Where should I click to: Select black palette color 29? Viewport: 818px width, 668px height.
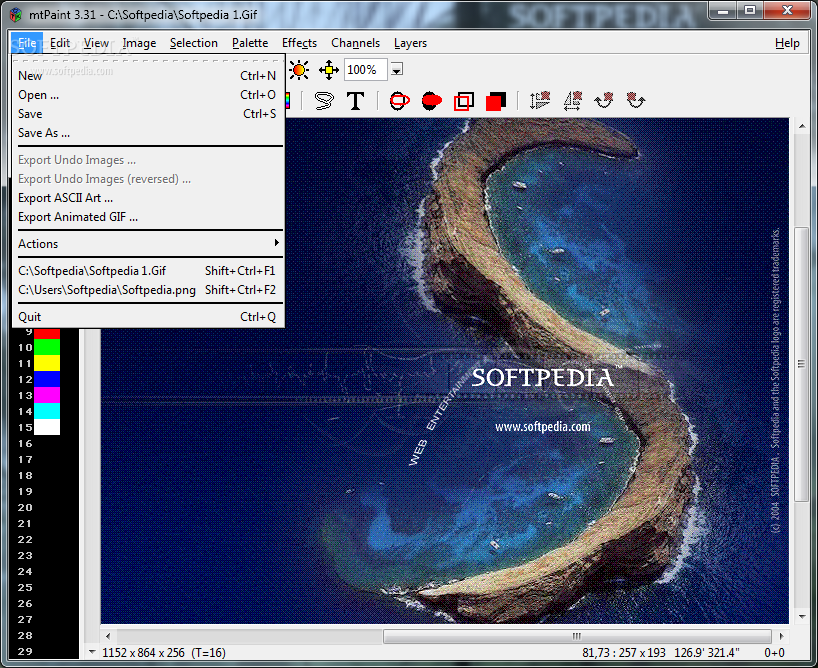point(47,651)
